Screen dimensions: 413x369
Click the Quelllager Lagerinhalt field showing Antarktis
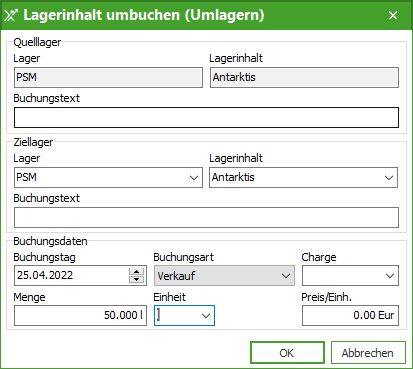pos(304,78)
